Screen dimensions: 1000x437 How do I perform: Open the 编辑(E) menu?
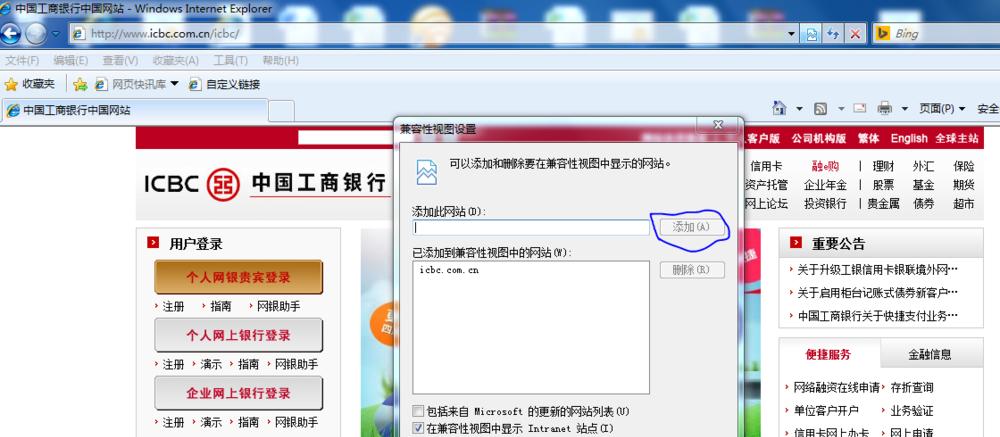point(71,61)
